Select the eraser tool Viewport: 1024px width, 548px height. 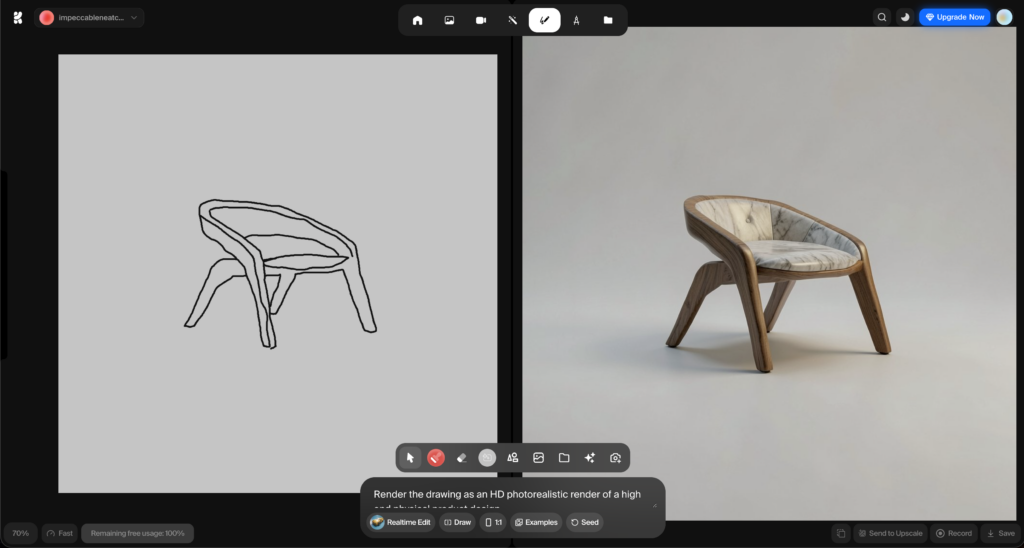tap(461, 457)
